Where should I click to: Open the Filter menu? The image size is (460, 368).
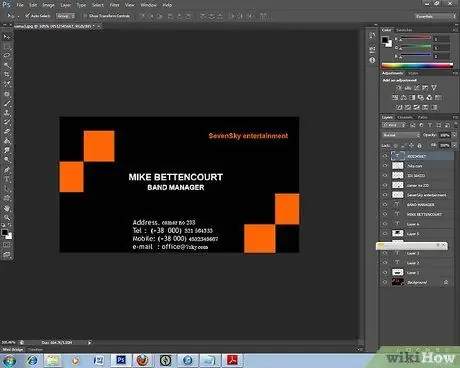tap(114, 5)
